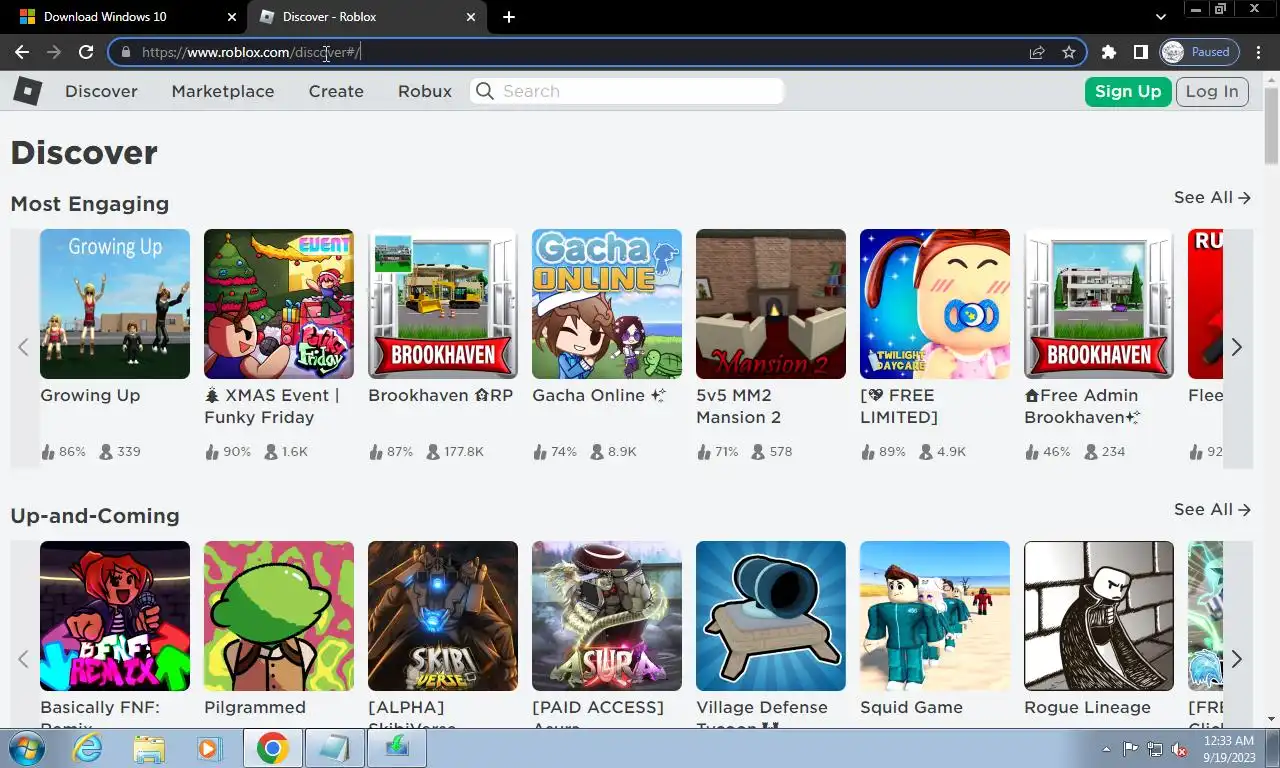
Task: Open the taskbar clock 12:33 AM
Action: tap(1229, 749)
